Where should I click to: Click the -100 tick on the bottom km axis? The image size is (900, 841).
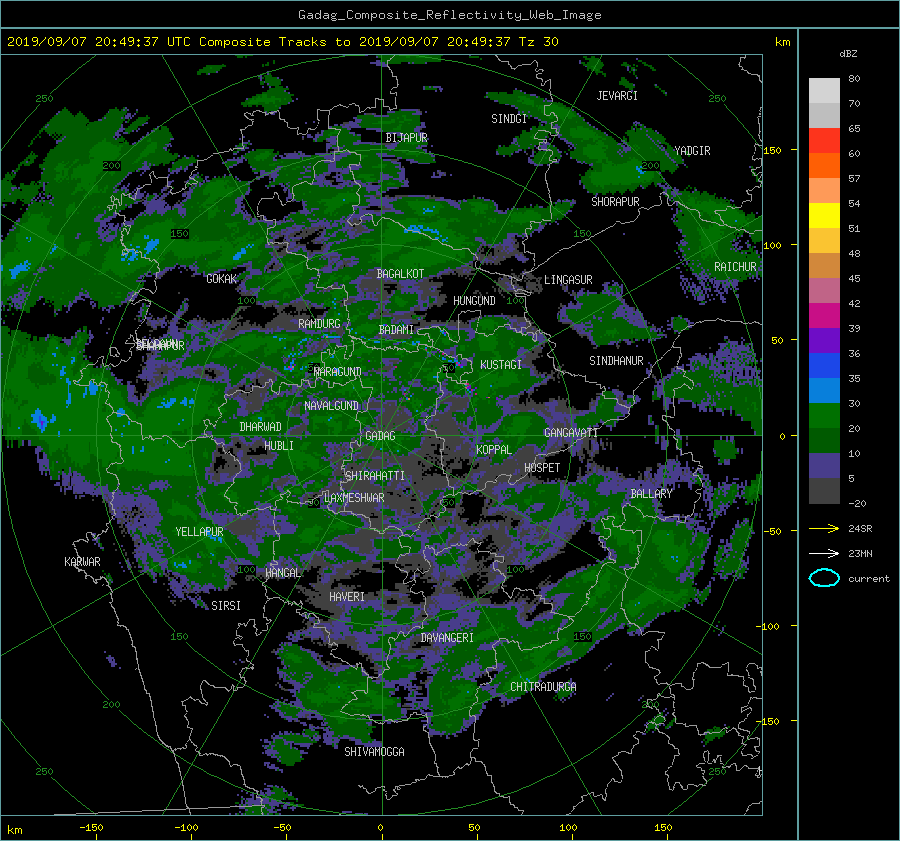(x=186, y=828)
